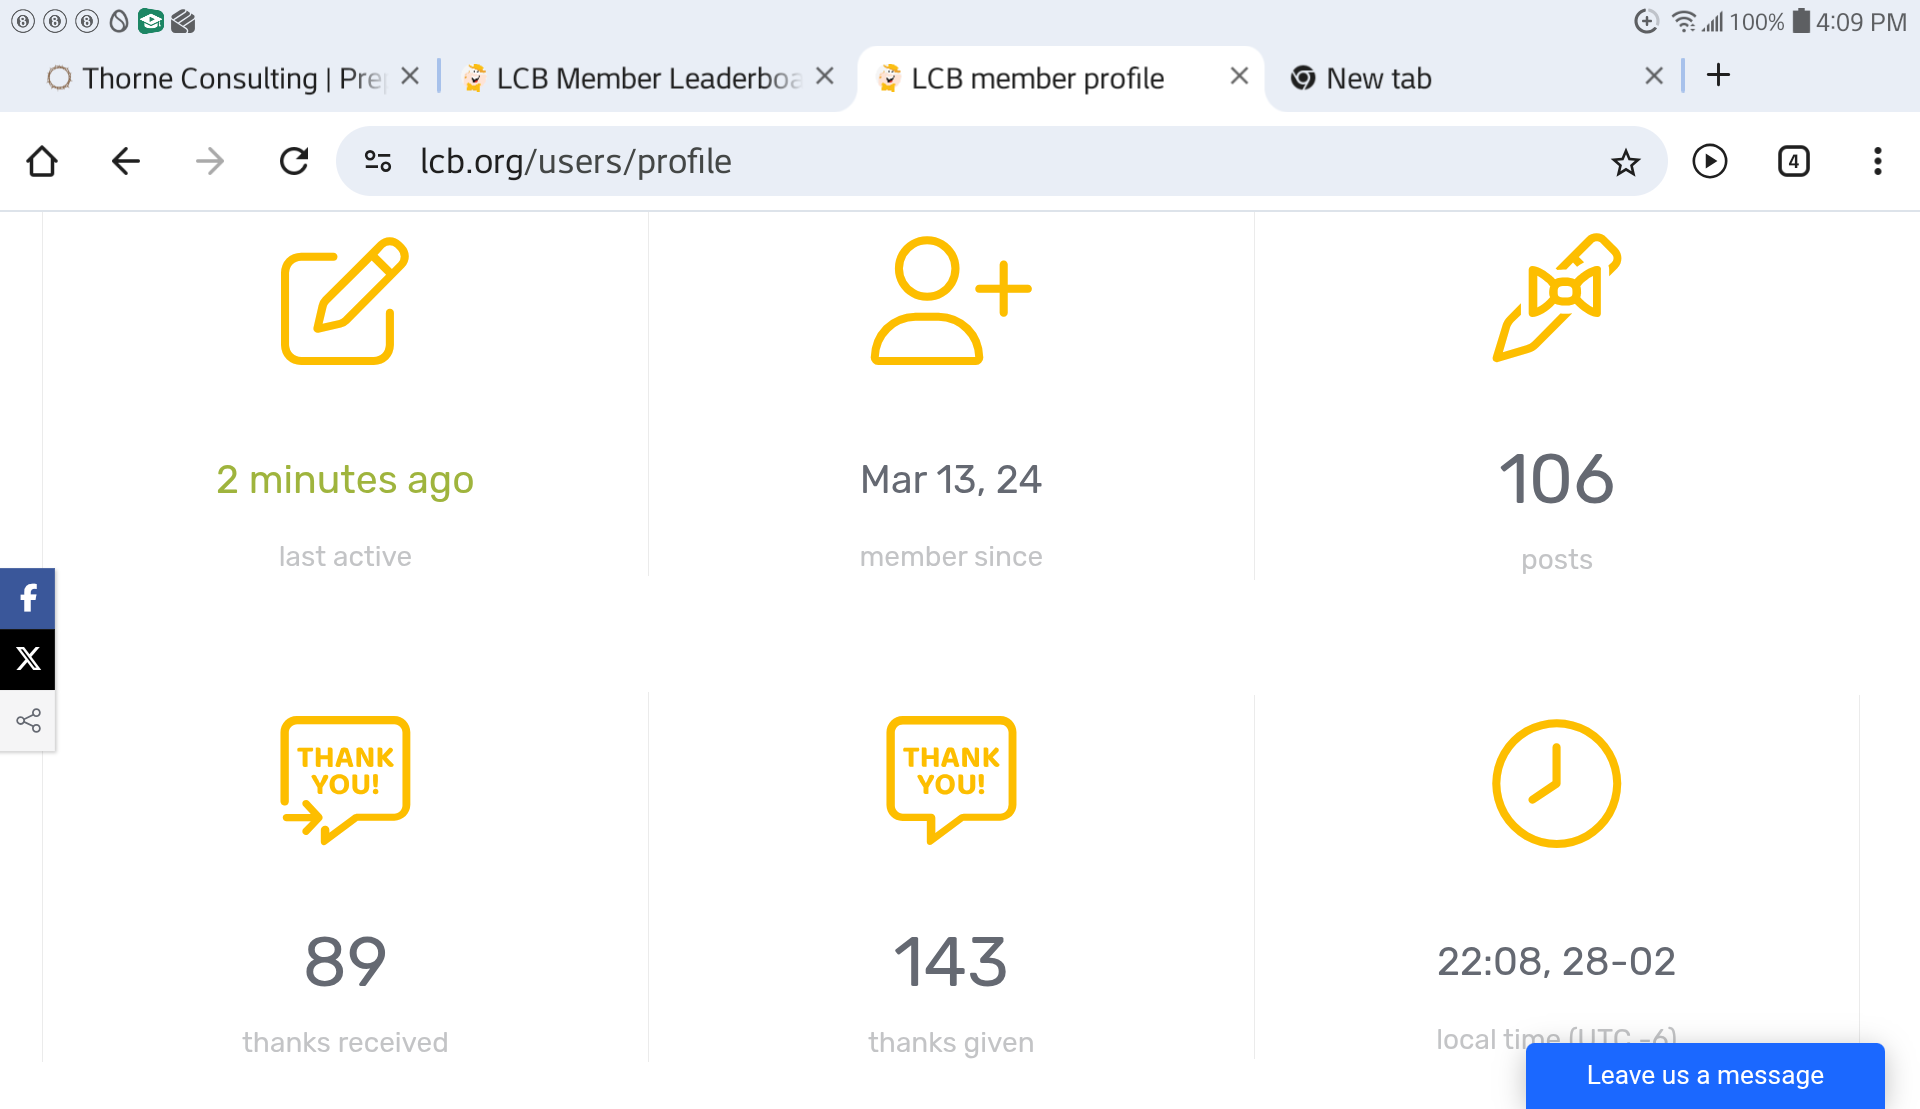This screenshot has height=1109, width=1920.
Task: Open the tab switcher showing 4 tabs
Action: [1793, 161]
